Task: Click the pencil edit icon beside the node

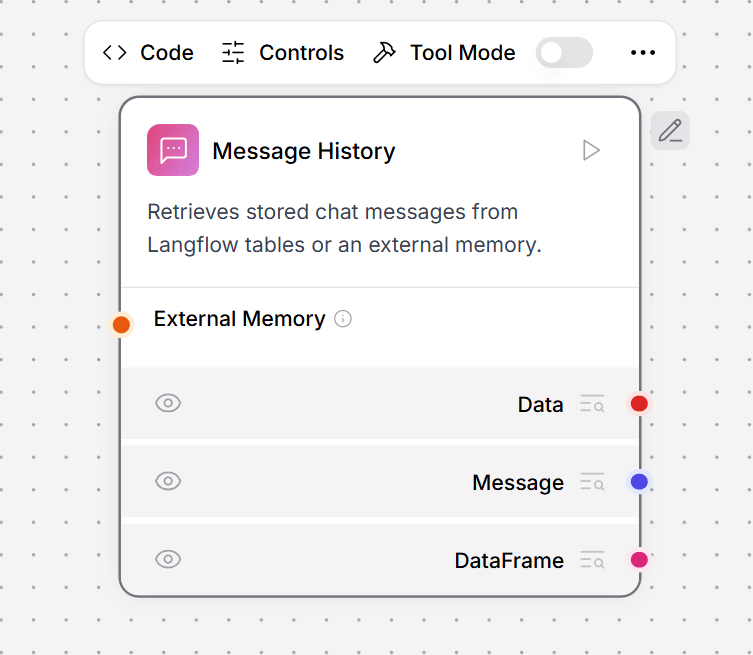Action: click(670, 131)
